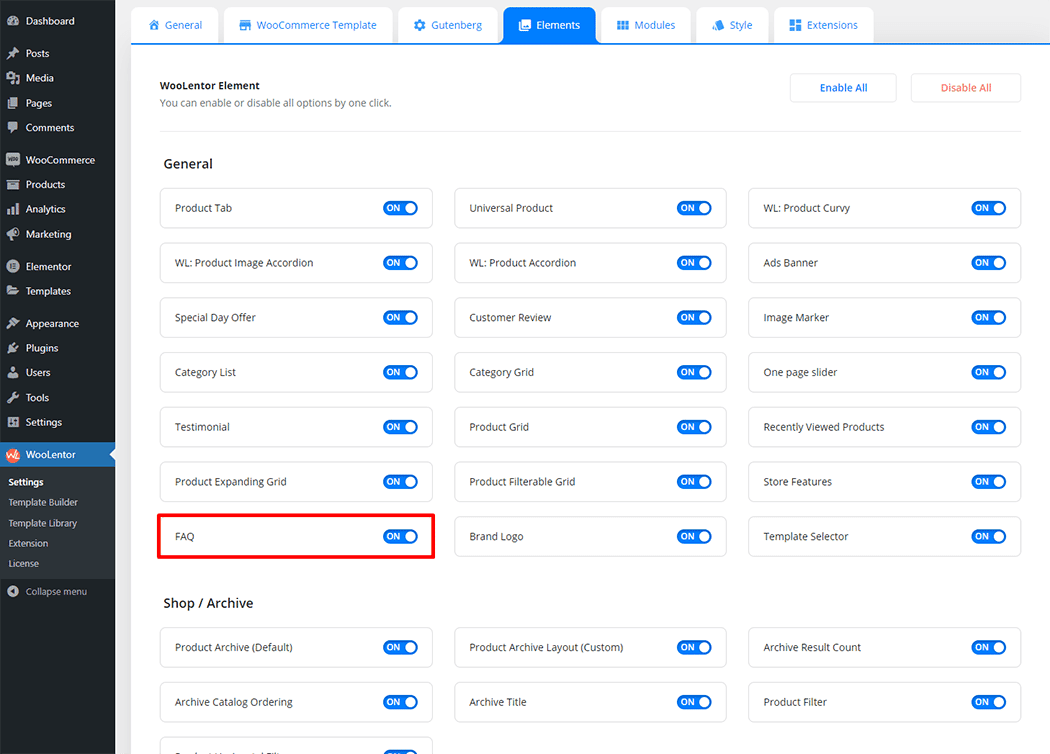1050x754 pixels.
Task: Collapse the admin sidebar menu
Action: [47, 592]
